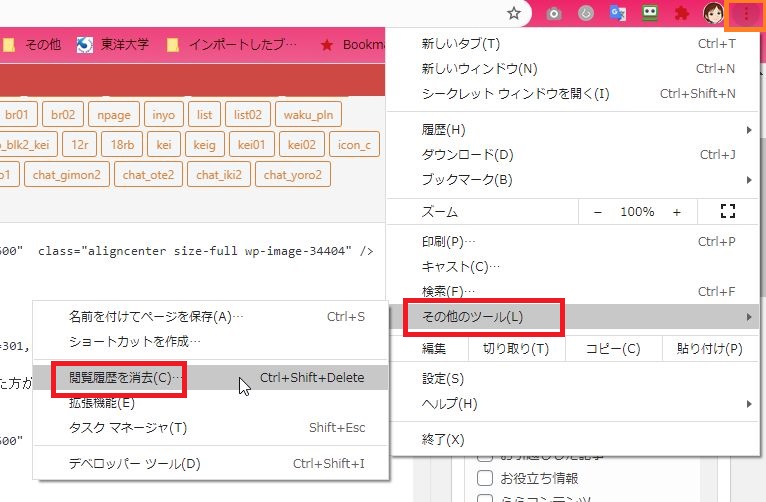This screenshot has height=502, width=766.
Task: Click コピー(C) in the edit row
Action: [613, 349]
